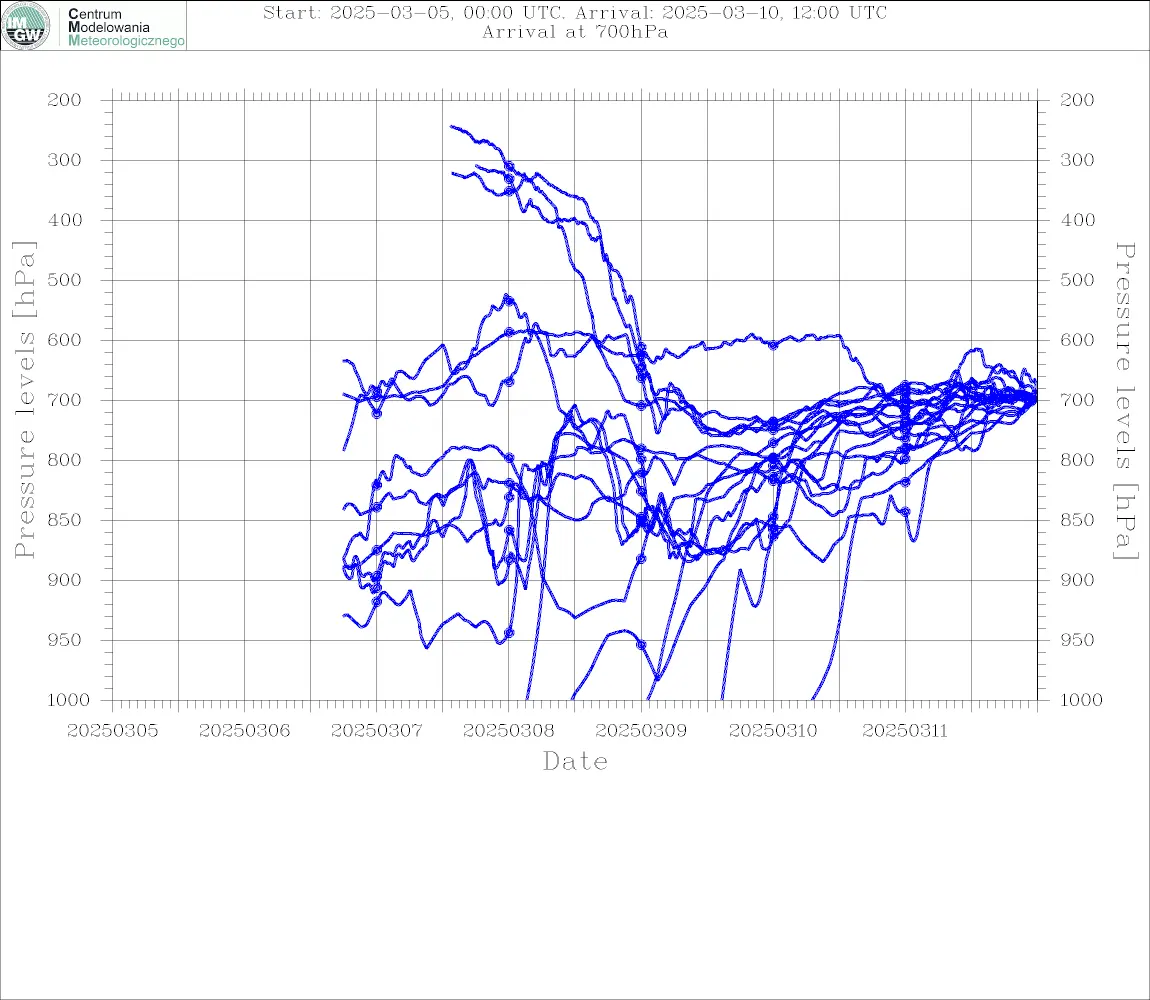
Task: Click date label 20250309
Action: pyautogui.click(x=641, y=731)
